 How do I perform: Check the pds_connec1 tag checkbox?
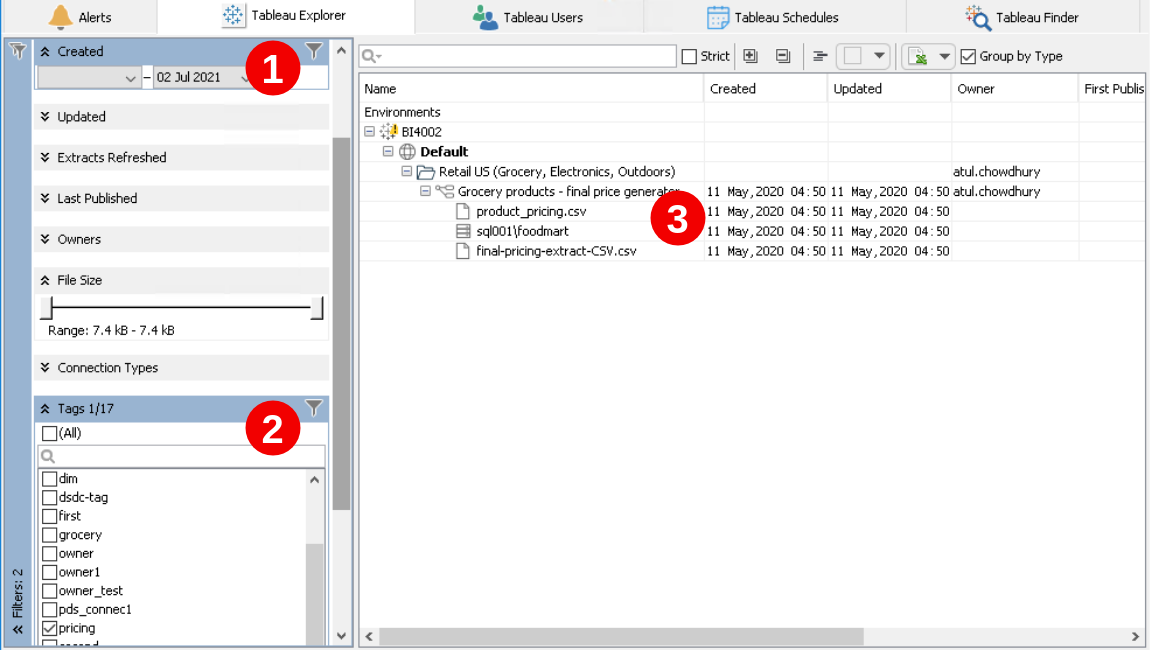click(49, 610)
